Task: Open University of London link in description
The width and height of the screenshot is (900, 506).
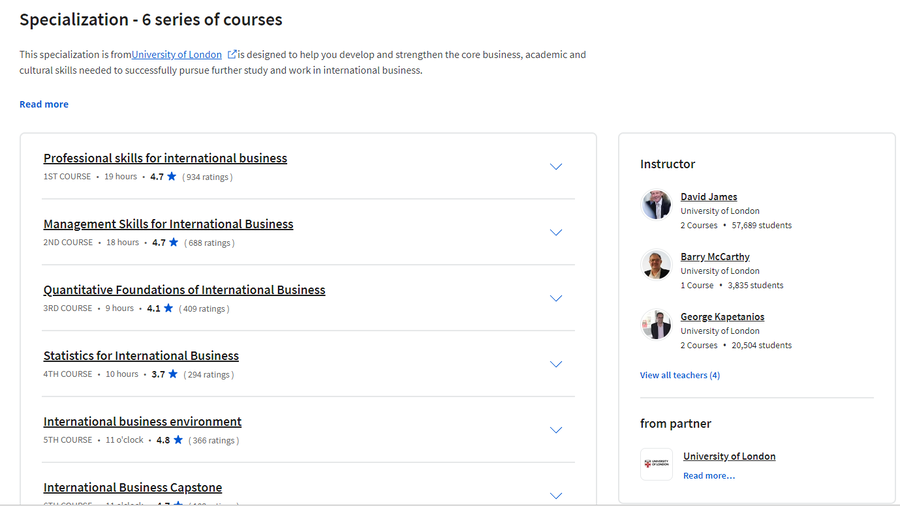Action: 176,55
